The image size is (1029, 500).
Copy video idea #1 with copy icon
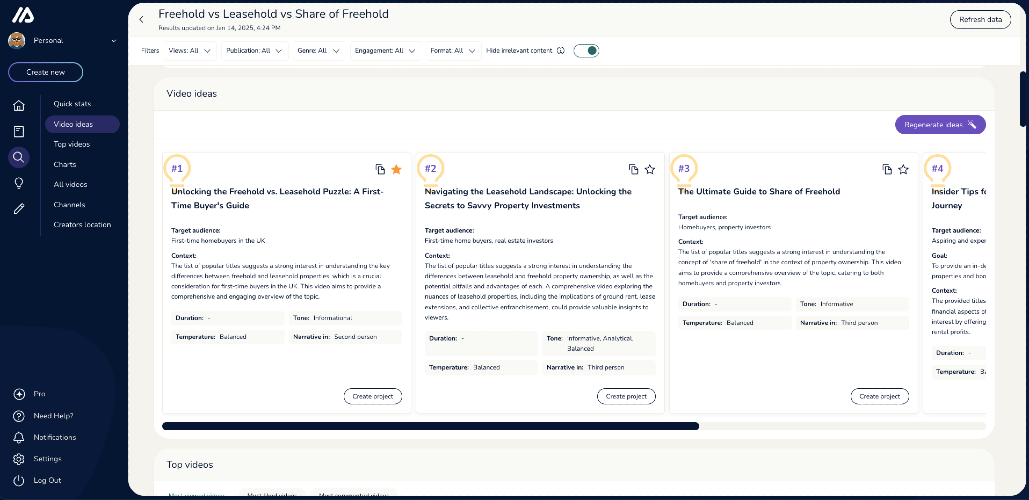point(380,169)
